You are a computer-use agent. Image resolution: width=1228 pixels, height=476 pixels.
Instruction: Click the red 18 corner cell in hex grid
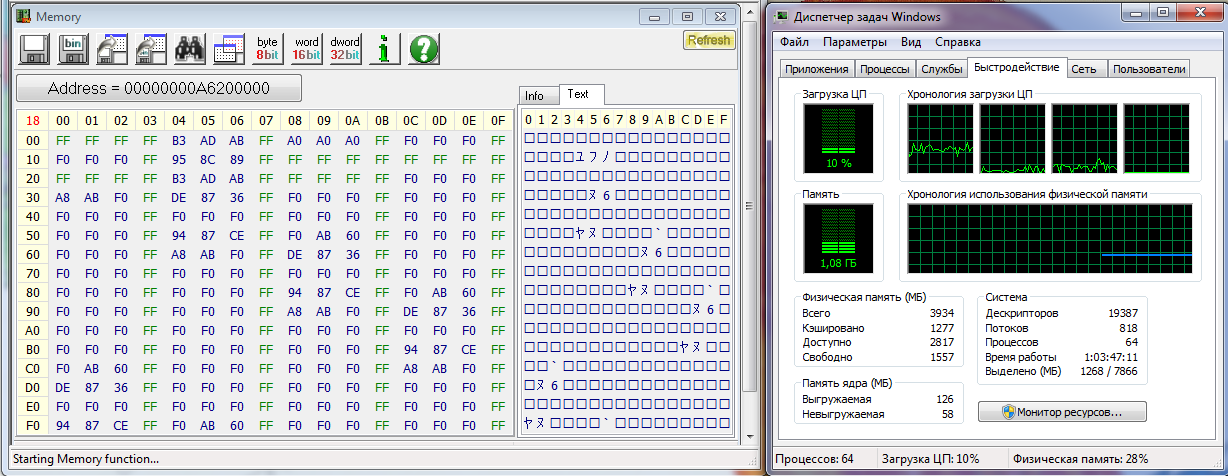(x=32, y=121)
